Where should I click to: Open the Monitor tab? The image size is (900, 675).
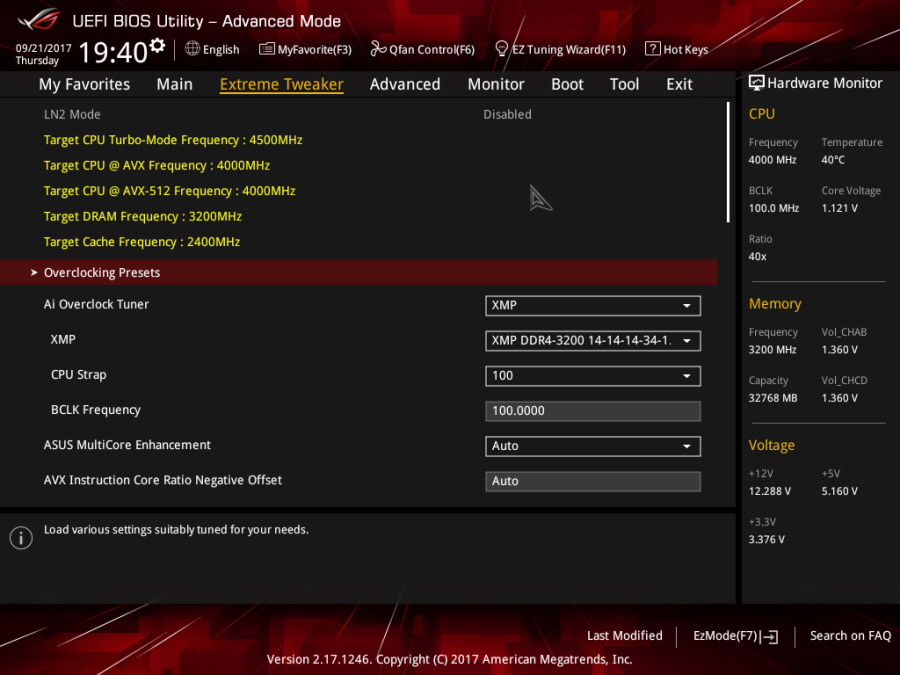496,84
